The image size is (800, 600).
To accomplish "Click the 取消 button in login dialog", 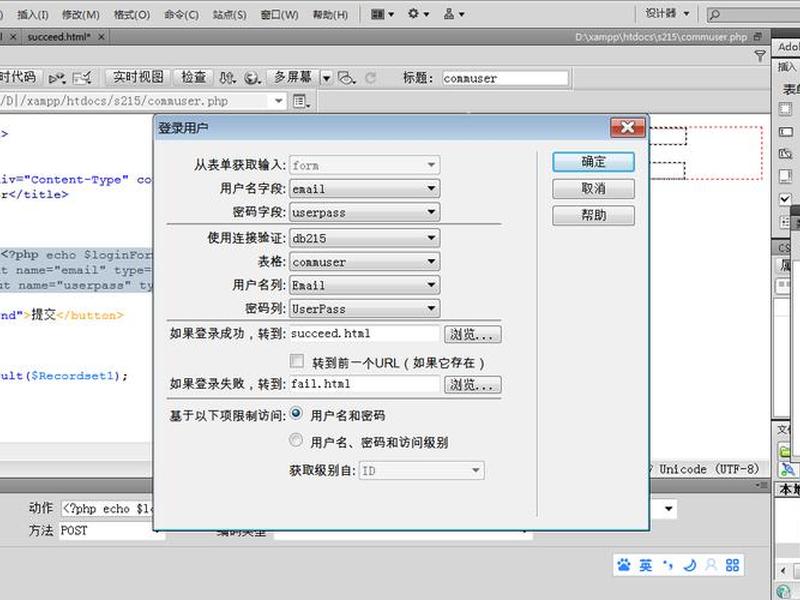I will click(x=593, y=189).
